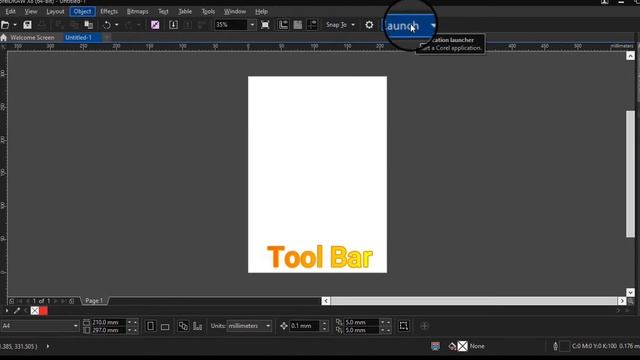
Task: Undo the last action with Undo icon
Action: pyautogui.click(x=107, y=25)
